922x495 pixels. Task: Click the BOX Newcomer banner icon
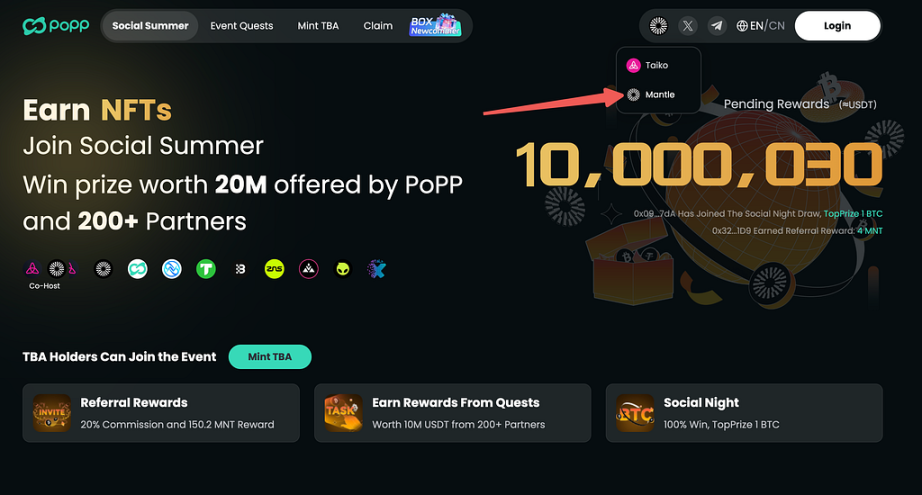[x=435, y=25]
